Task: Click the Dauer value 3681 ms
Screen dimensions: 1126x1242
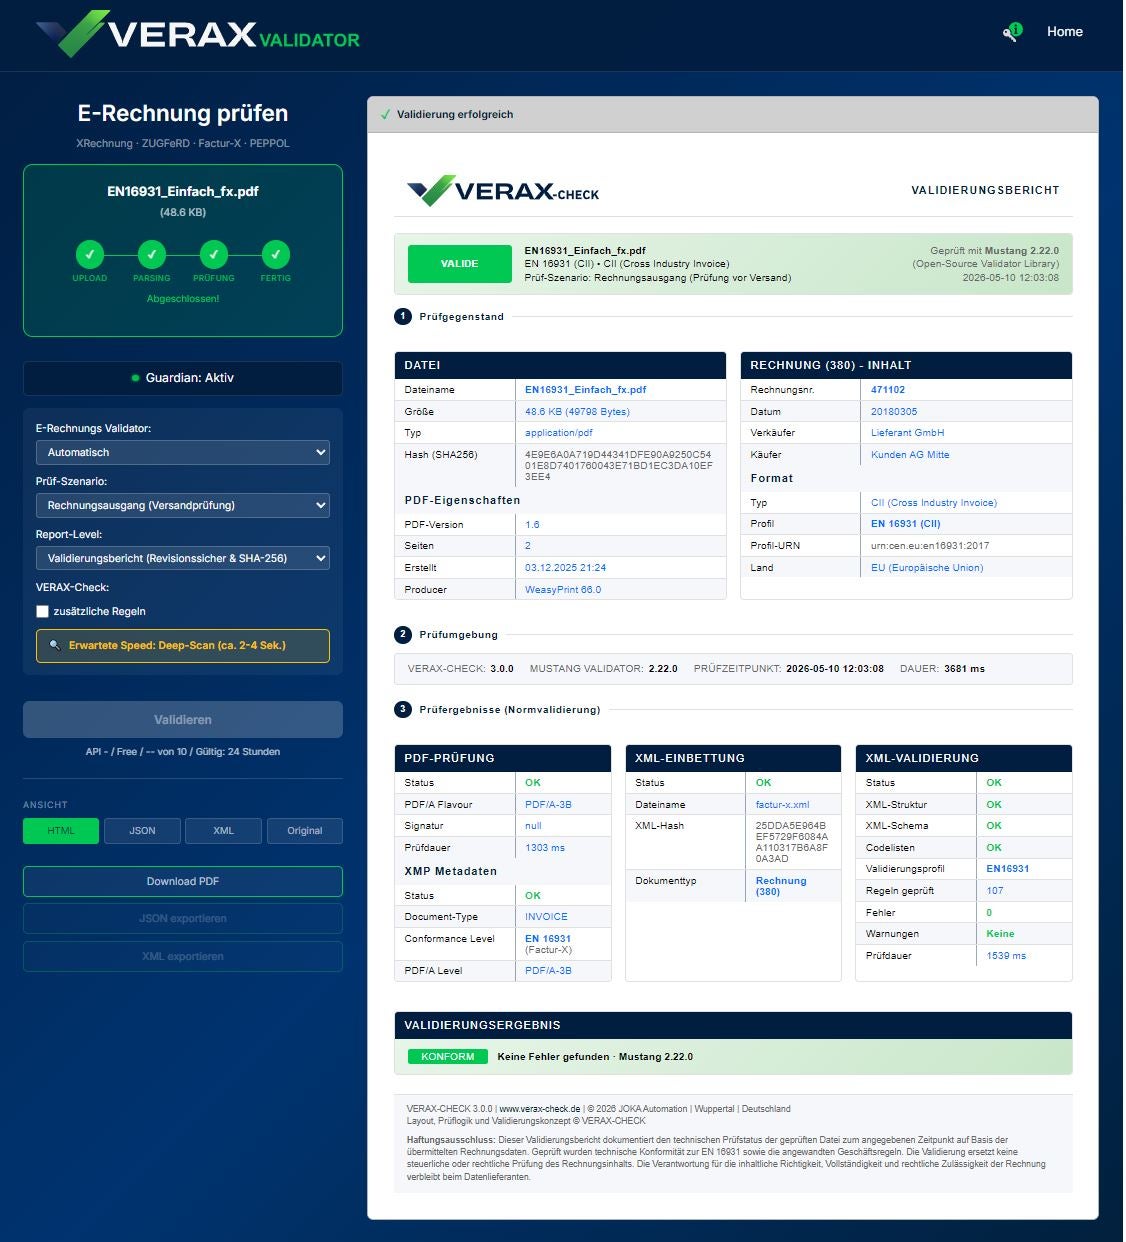Action: tap(964, 669)
